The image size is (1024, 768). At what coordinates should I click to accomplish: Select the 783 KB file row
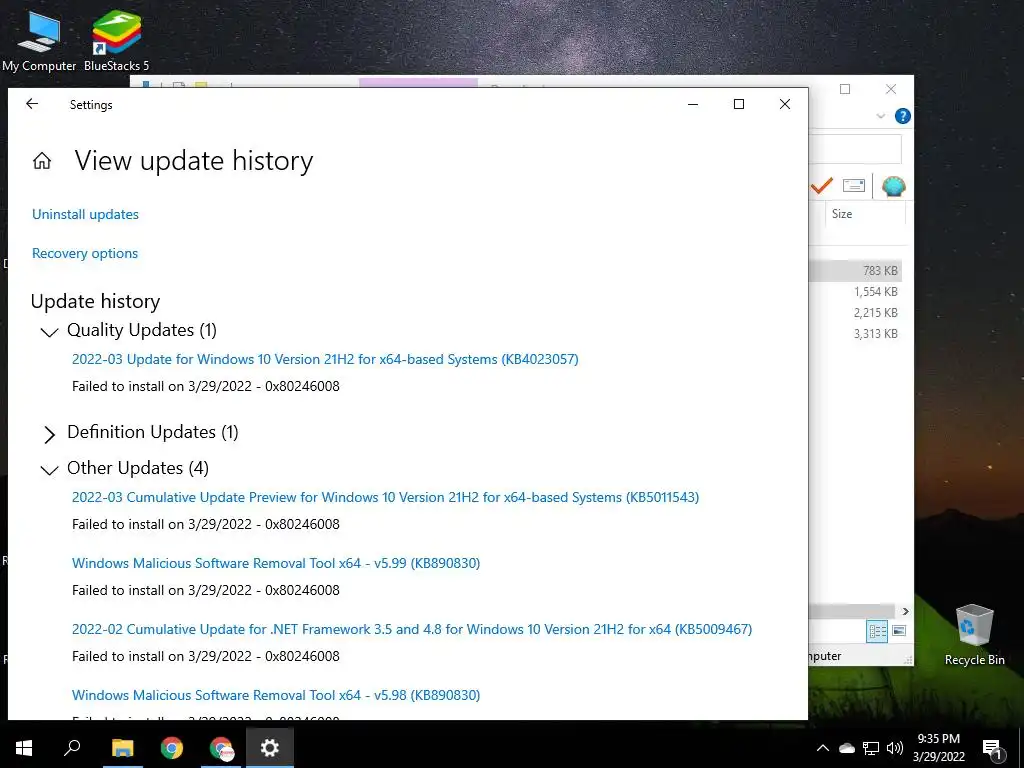[x=856, y=270]
